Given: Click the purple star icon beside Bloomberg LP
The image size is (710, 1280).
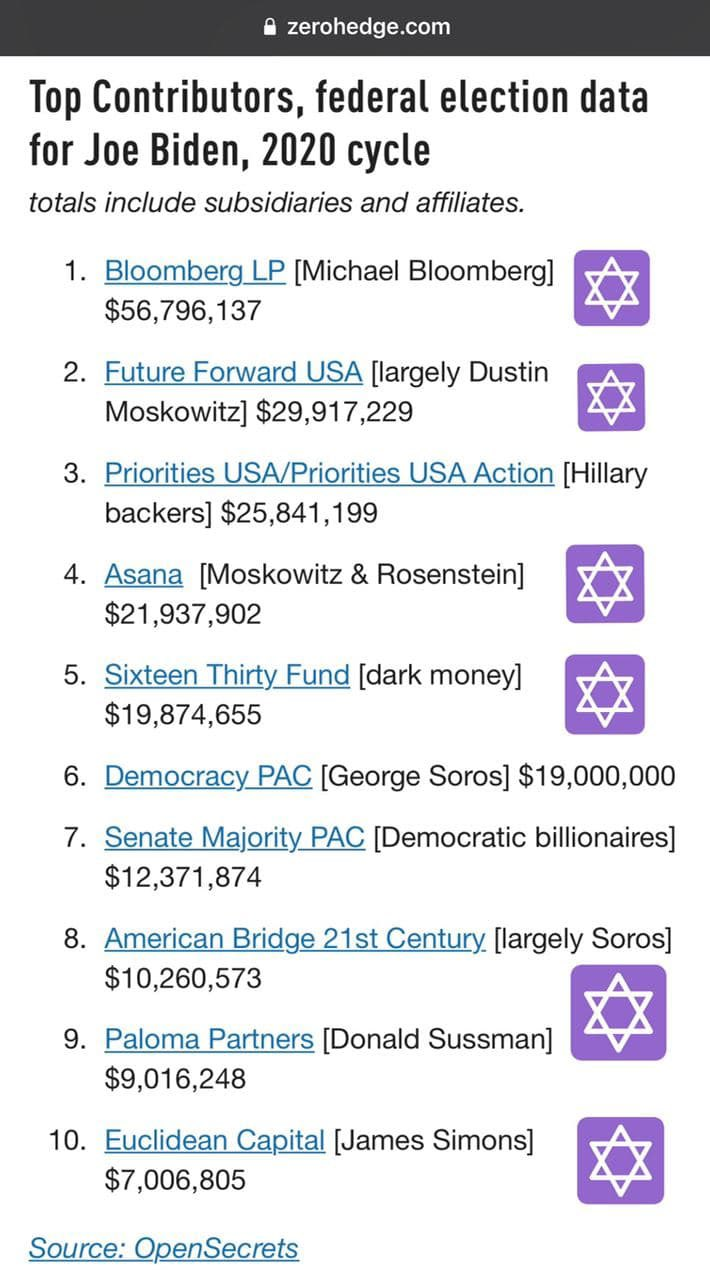Looking at the screenshot, I should [611, 288].
